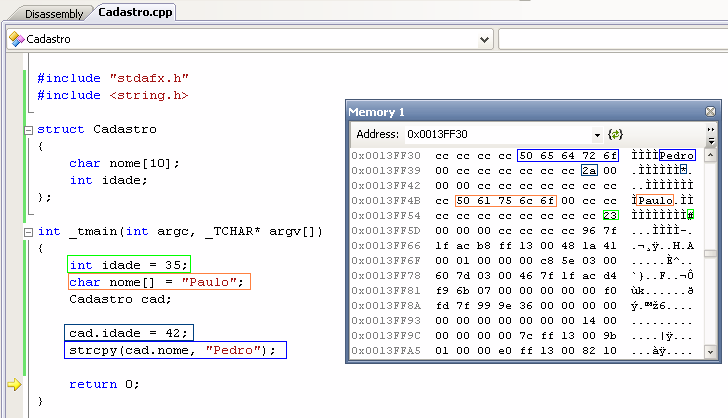Click the Cadastro scope icon in navigation bar
This screenshot has height=418, width=728.
(16, 40)
